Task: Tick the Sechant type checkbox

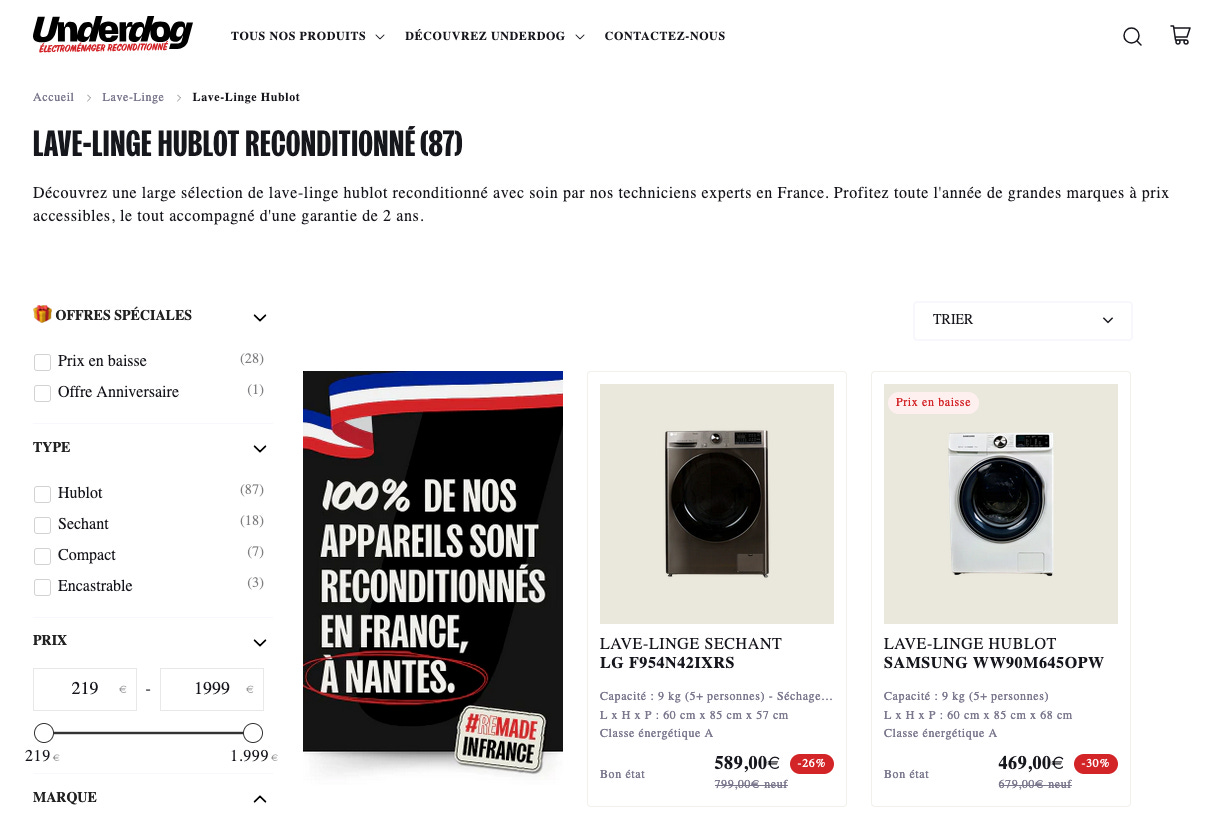Action: coord(42,525)
